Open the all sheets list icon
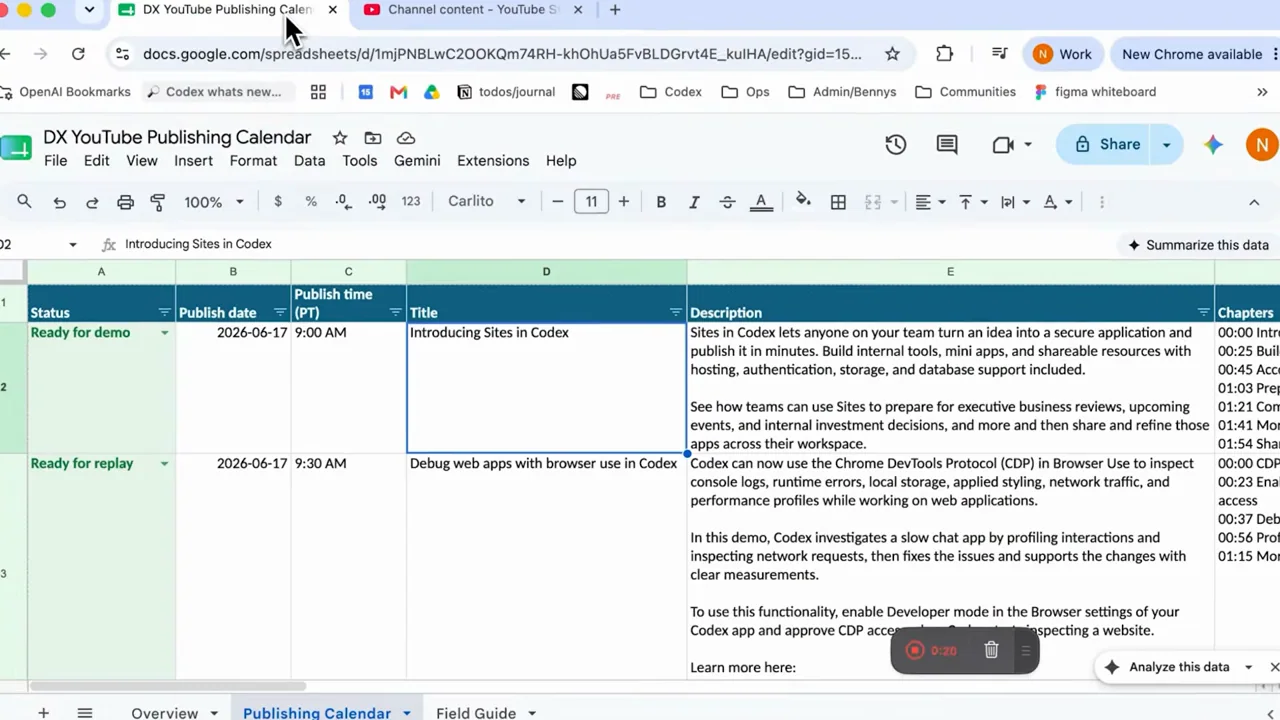1280x720 pixels. [85, 712]
